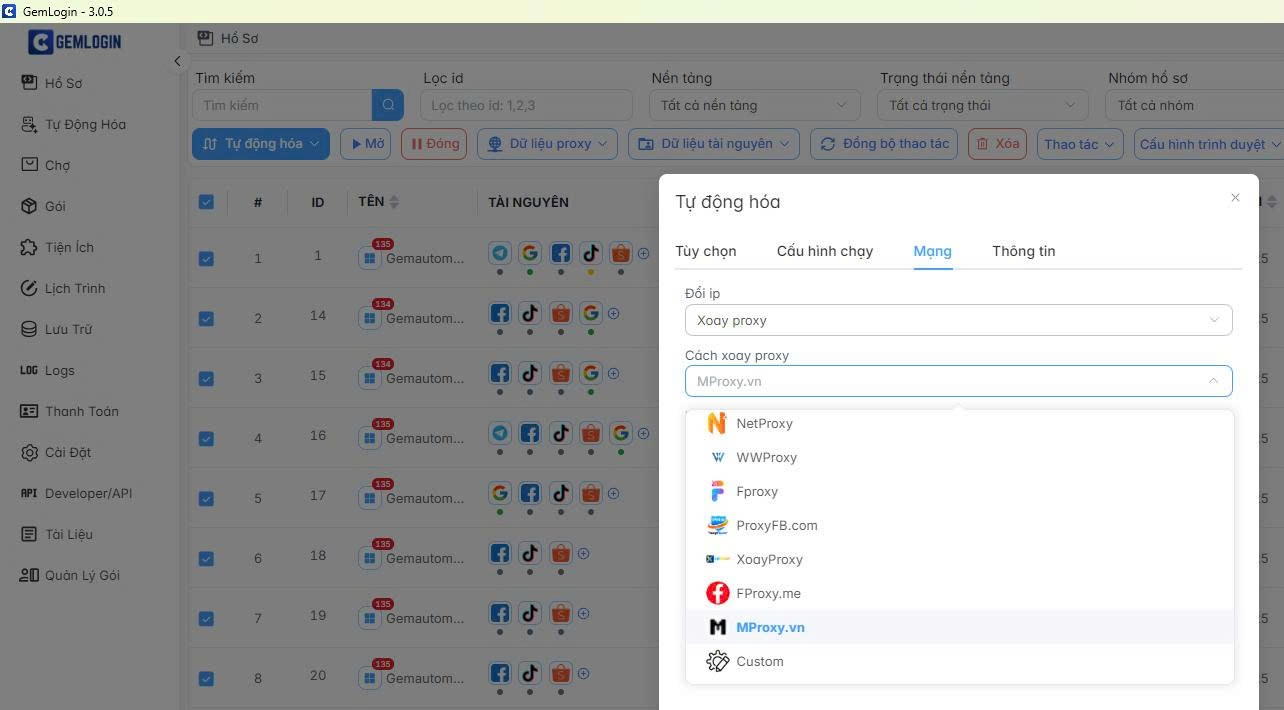Click the Mở open button
This screenshot has height=710, width=1284.
365,144
